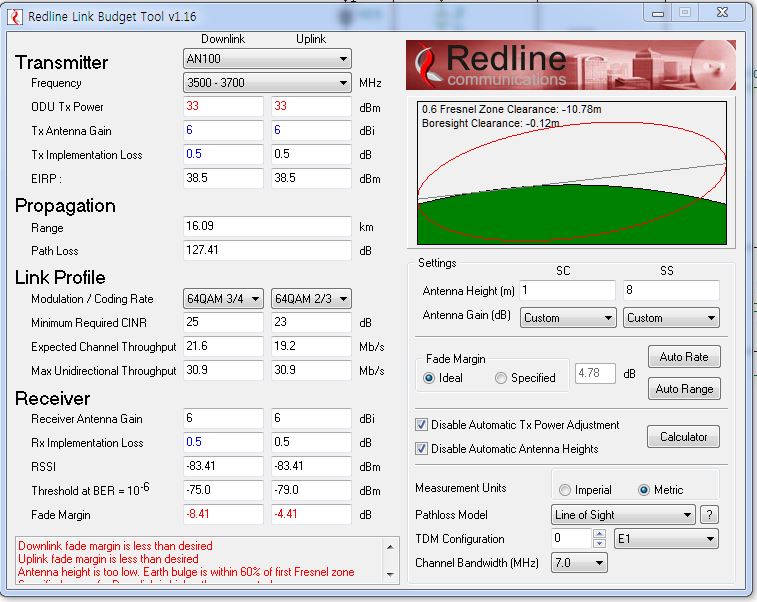The height and width of the screenshot is (602, 757).
Task: Click the Fresnel zone path profile graph
Action: (x=571, y=170)
